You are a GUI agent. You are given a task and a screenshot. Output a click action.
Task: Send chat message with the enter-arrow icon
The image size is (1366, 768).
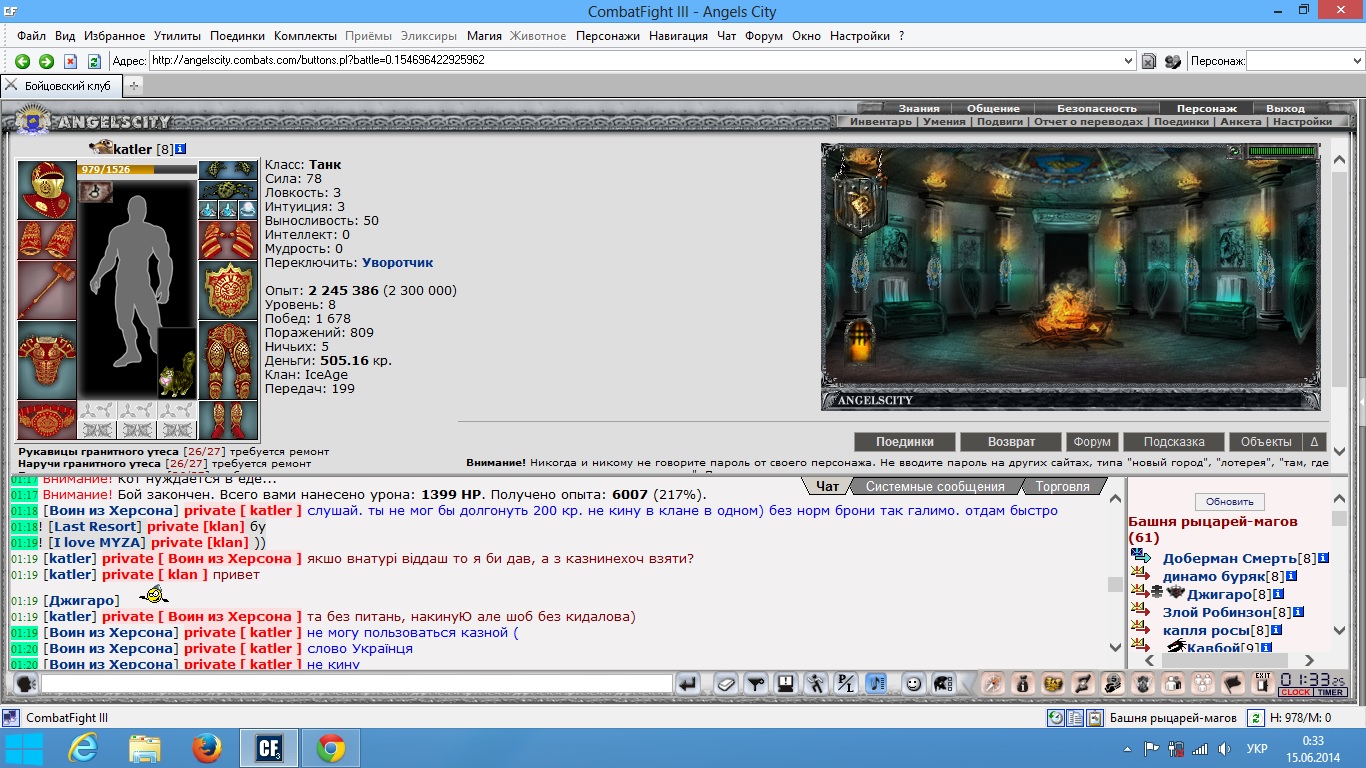(688, 684)
